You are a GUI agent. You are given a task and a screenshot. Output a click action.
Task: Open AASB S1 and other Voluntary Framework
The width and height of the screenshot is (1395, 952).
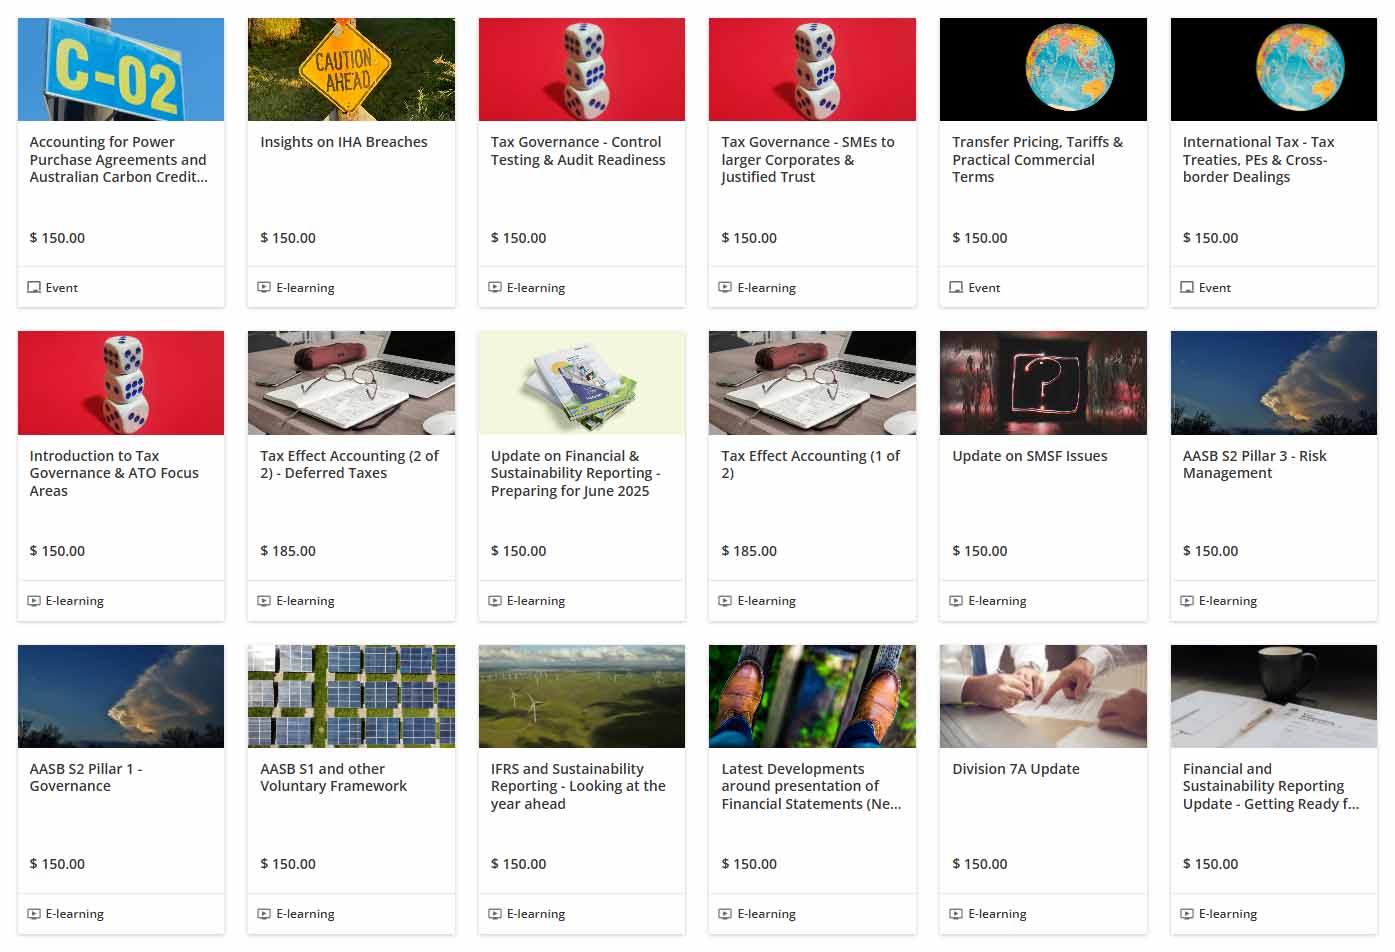pyautogui.click(x=333, y=778)
